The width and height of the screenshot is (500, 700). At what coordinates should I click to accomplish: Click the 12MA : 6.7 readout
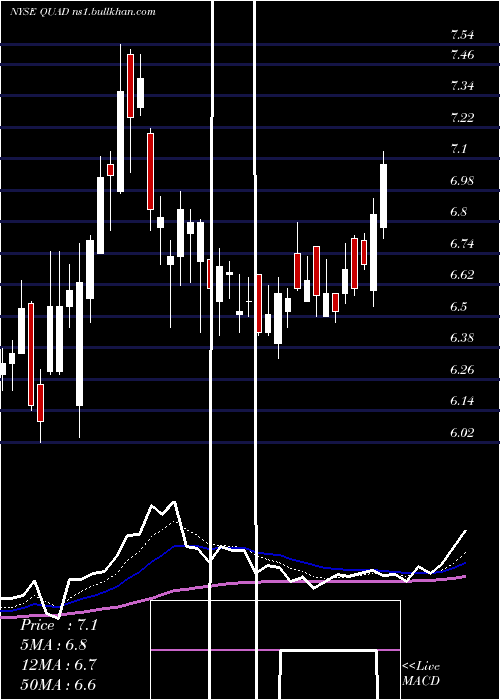click(x=58, y=665)
